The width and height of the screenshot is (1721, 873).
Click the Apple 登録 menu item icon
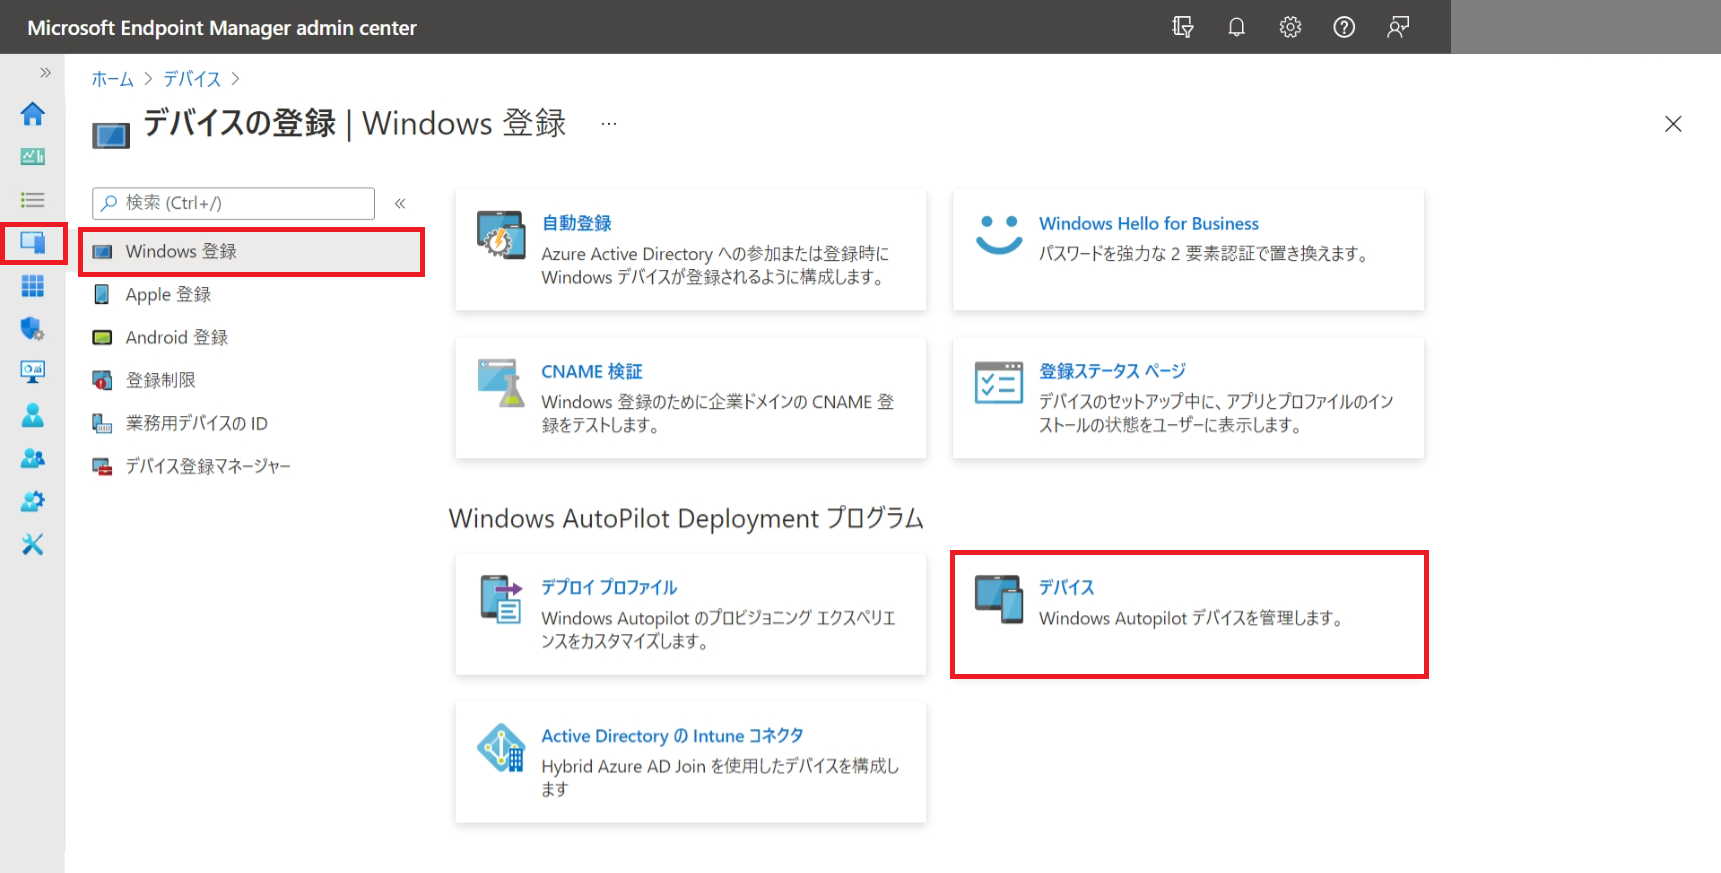pos(102,294)
